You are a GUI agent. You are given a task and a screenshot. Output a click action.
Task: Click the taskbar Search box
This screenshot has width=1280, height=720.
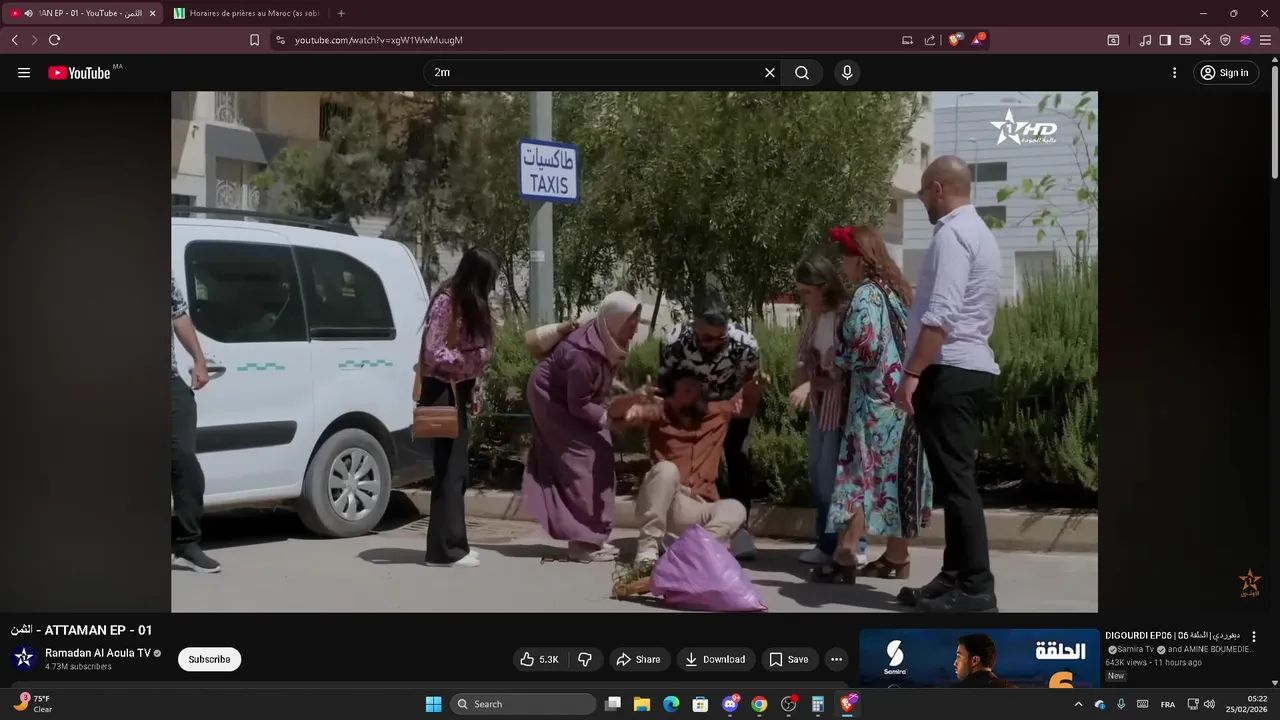pos(523,704)
